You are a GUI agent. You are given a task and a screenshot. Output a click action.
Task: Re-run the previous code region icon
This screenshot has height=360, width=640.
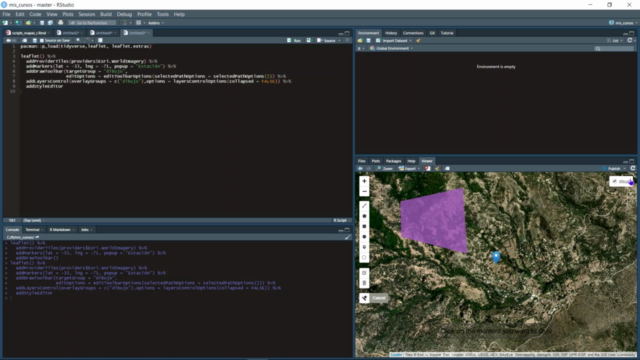click(x=309, y=40)
